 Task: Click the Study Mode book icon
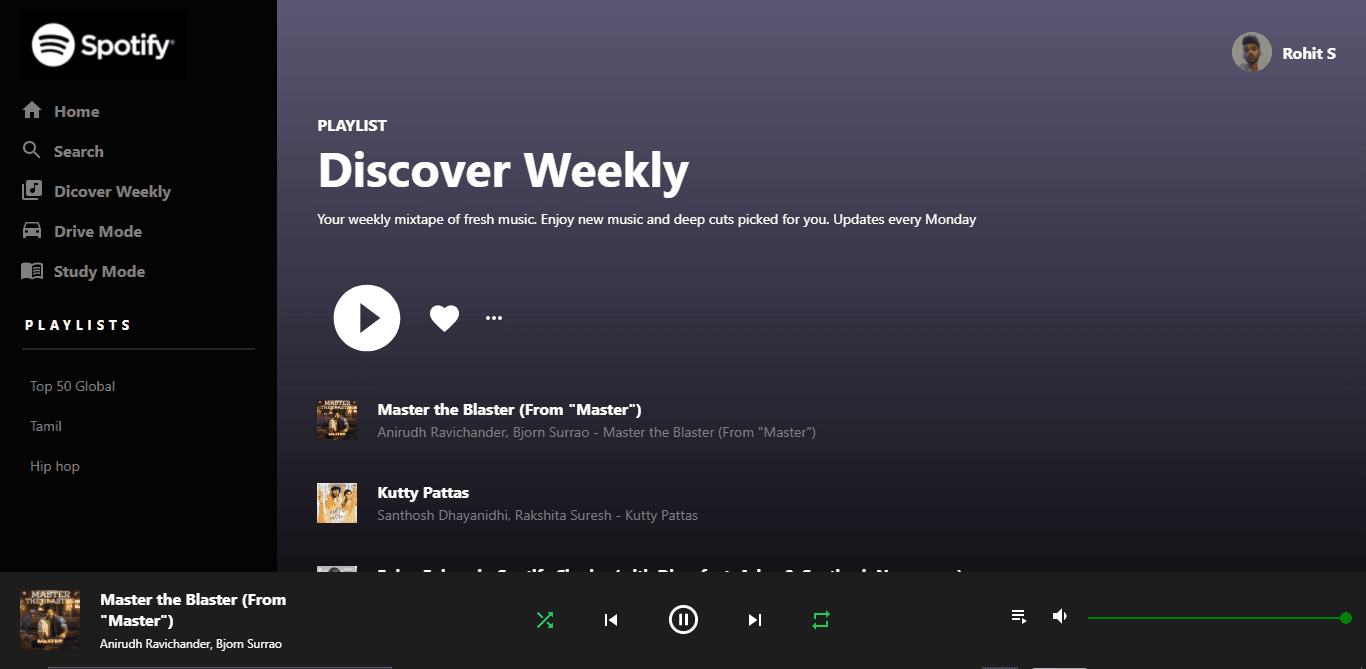tap(32, 271)
